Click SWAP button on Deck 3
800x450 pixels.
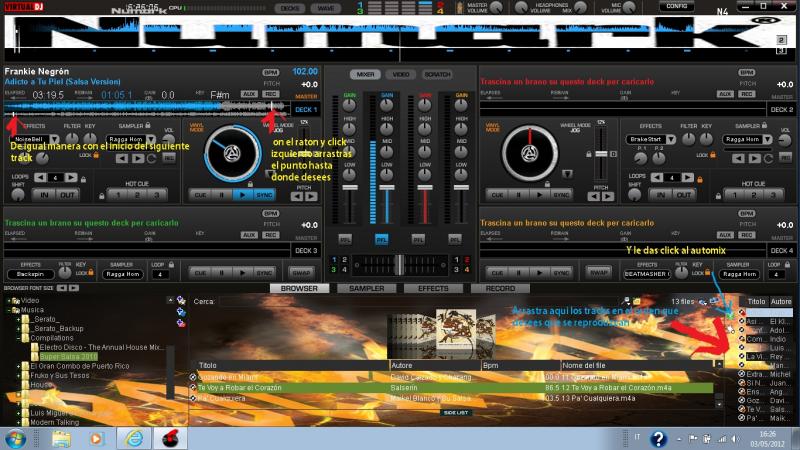302,273
